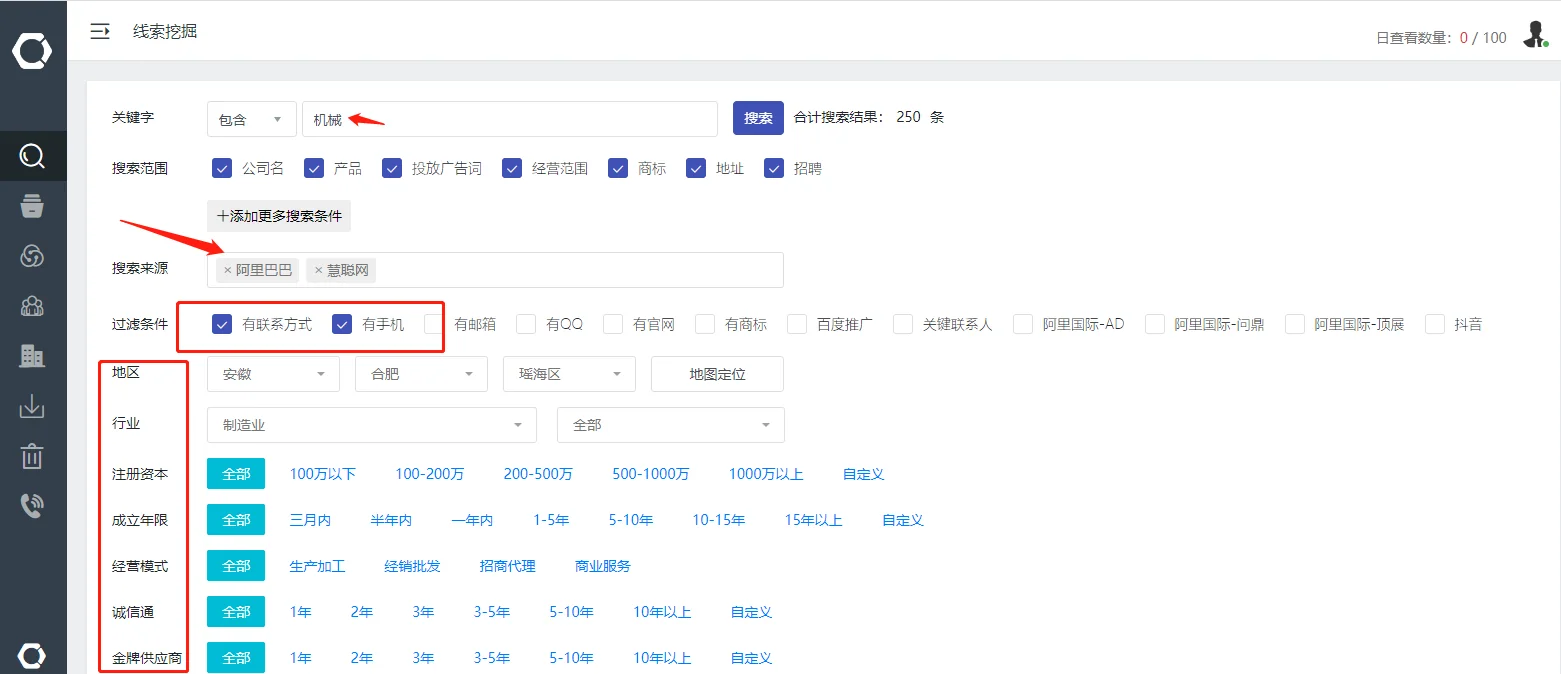
Task: Select 500-1000万 registered capital
Action: pyautogui.click(x=651, y=474)
